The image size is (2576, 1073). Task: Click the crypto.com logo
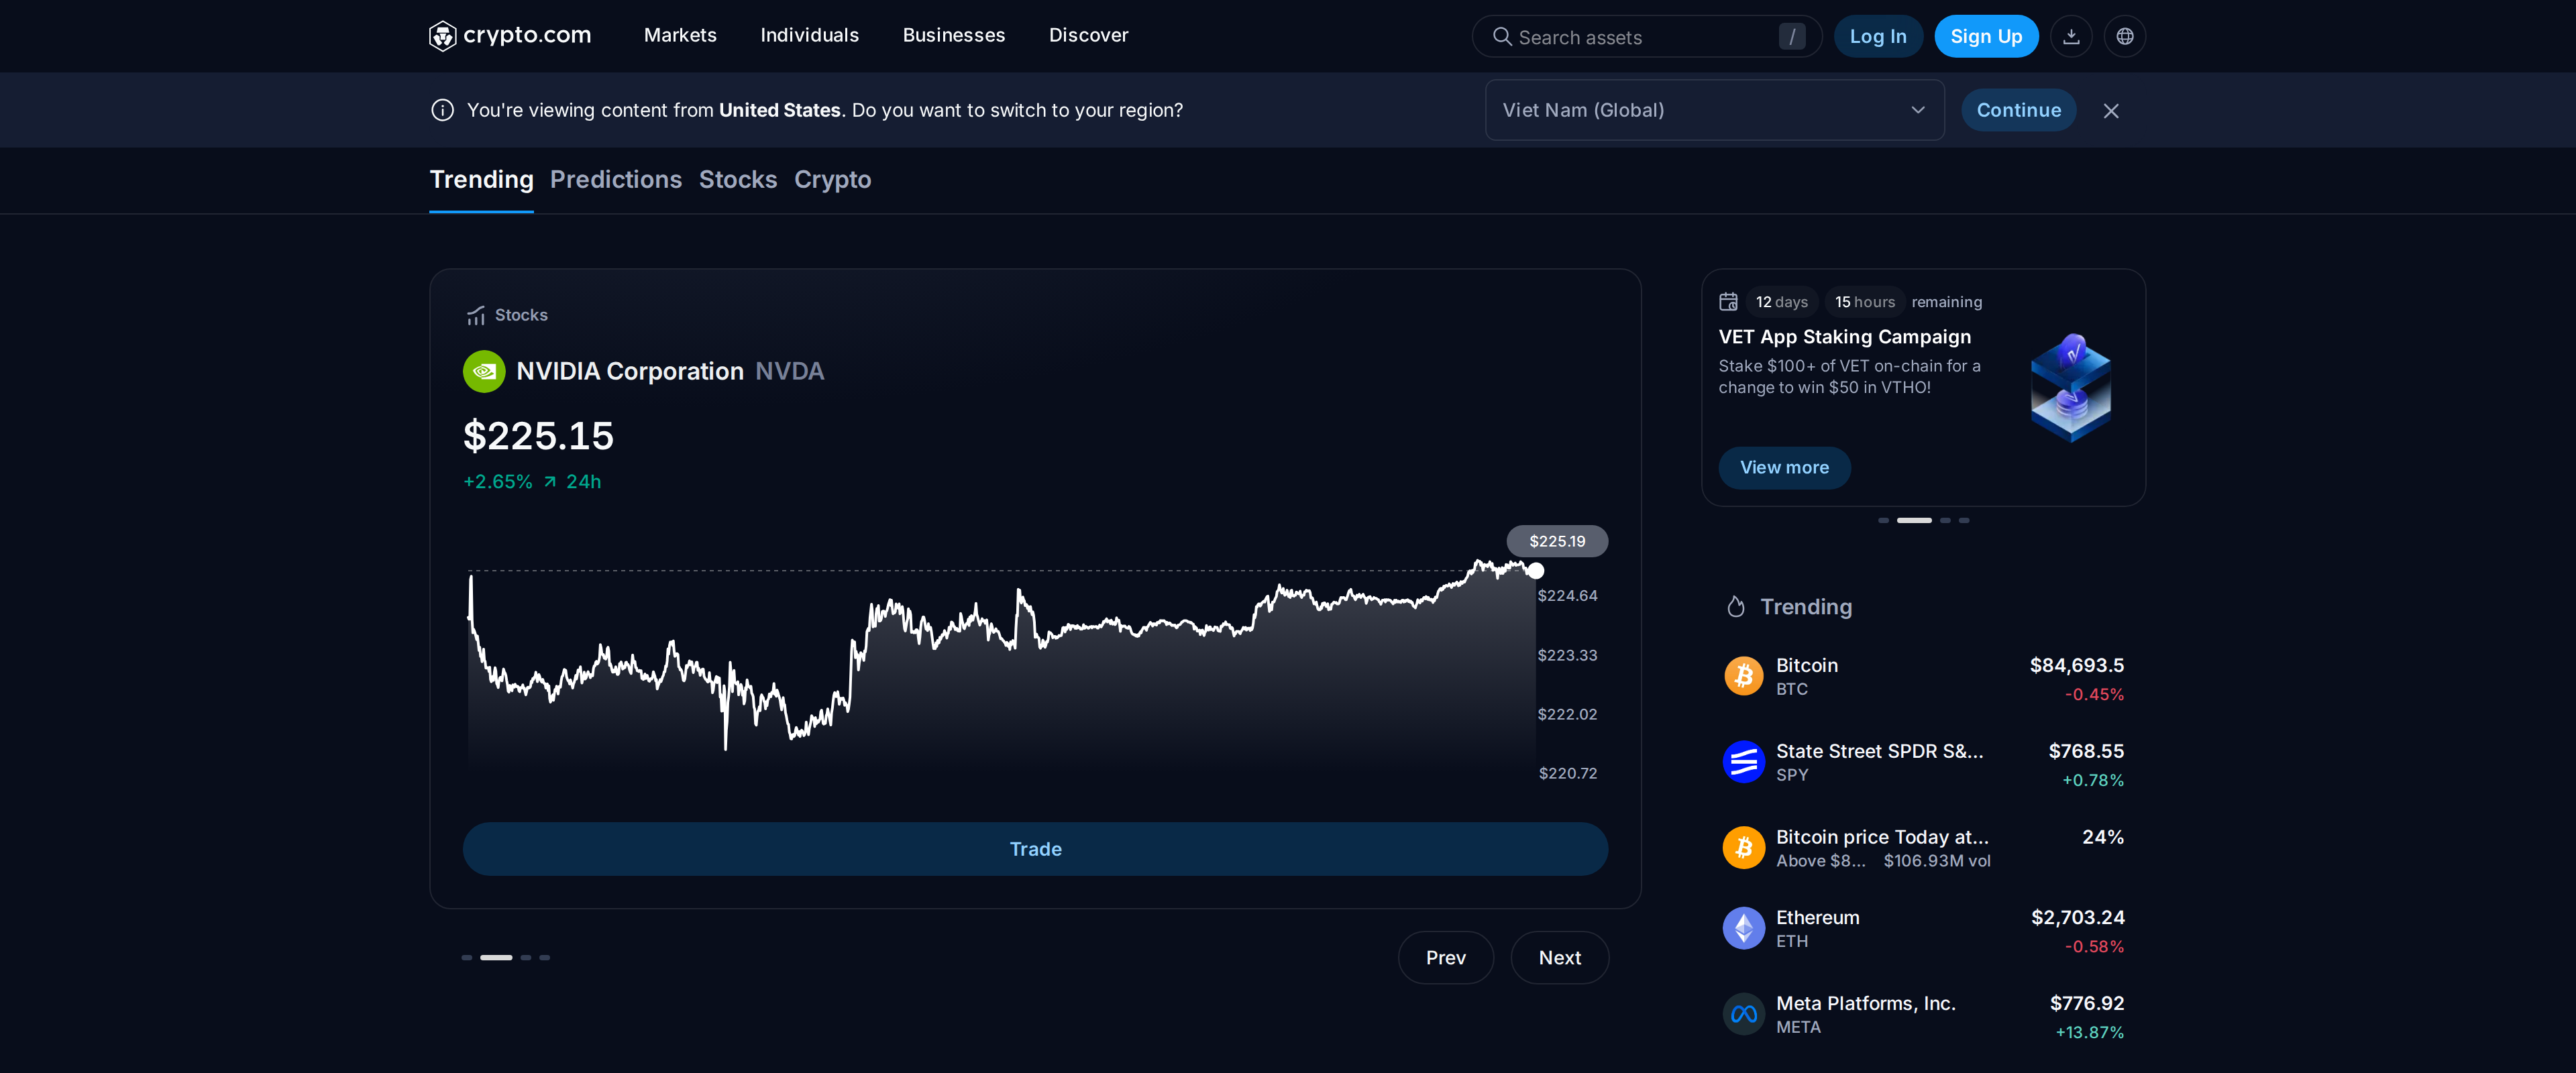tap(510, 36)
